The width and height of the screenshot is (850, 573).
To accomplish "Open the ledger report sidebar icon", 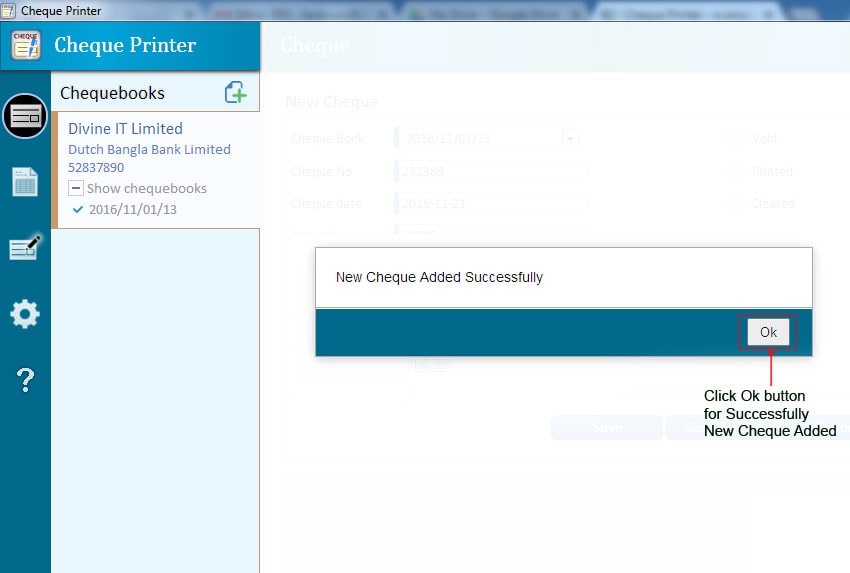I will (25, 182).
